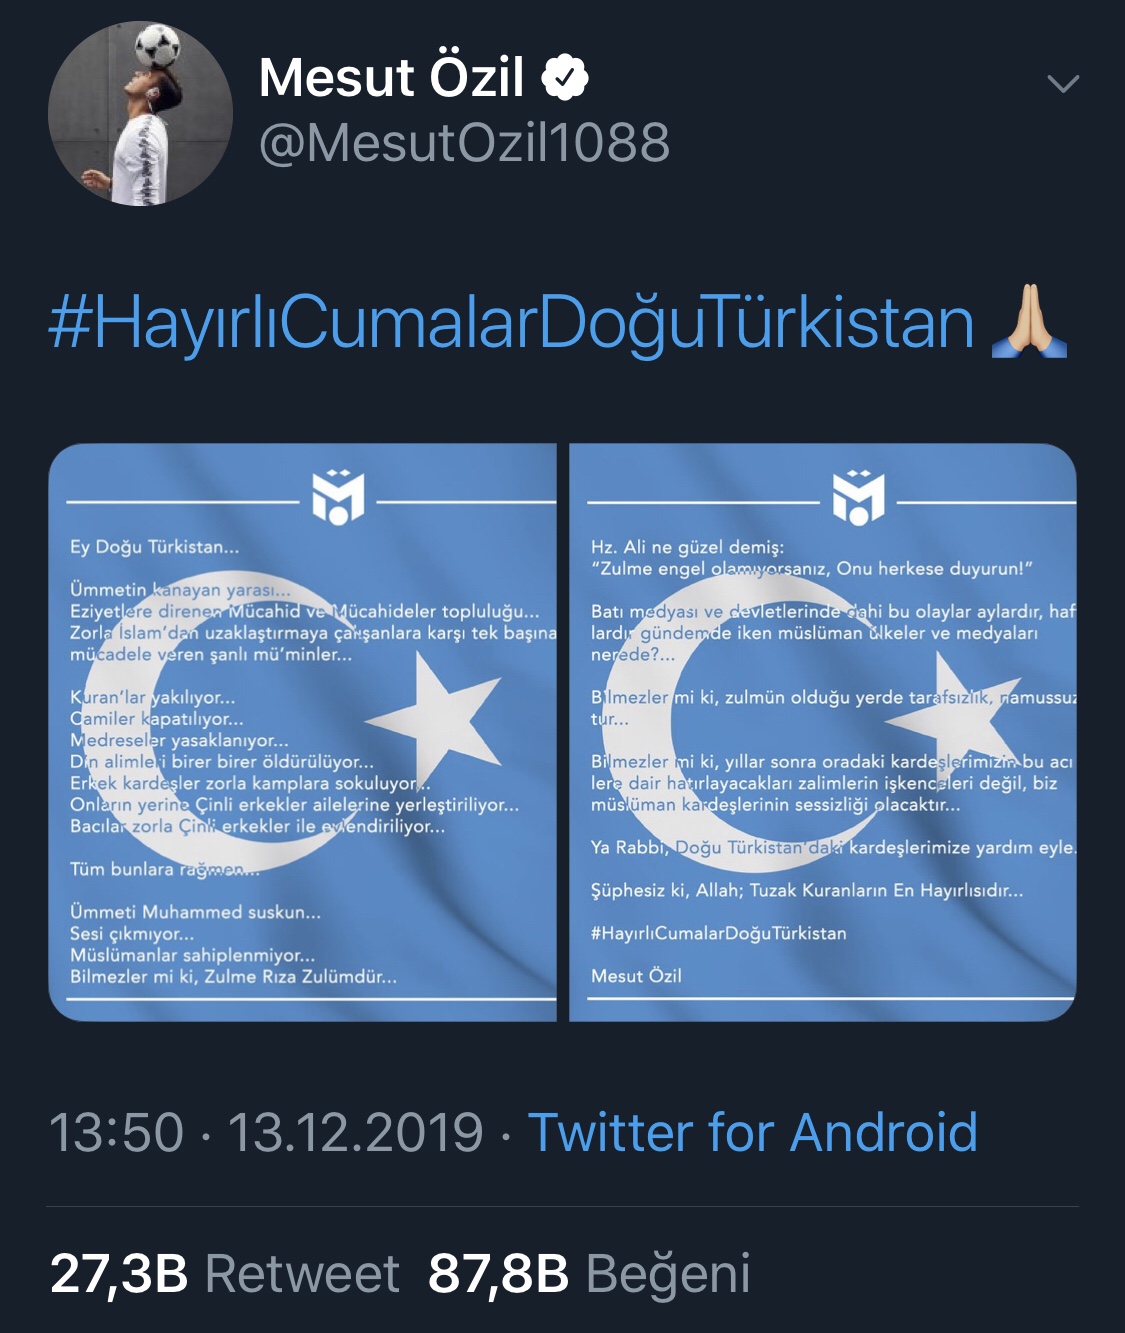This screenshot has width=1125, height=1333.
Task: Open the #HayırlıCumalarDoğuTürkistan hashtag link
Action: [511, 323]
